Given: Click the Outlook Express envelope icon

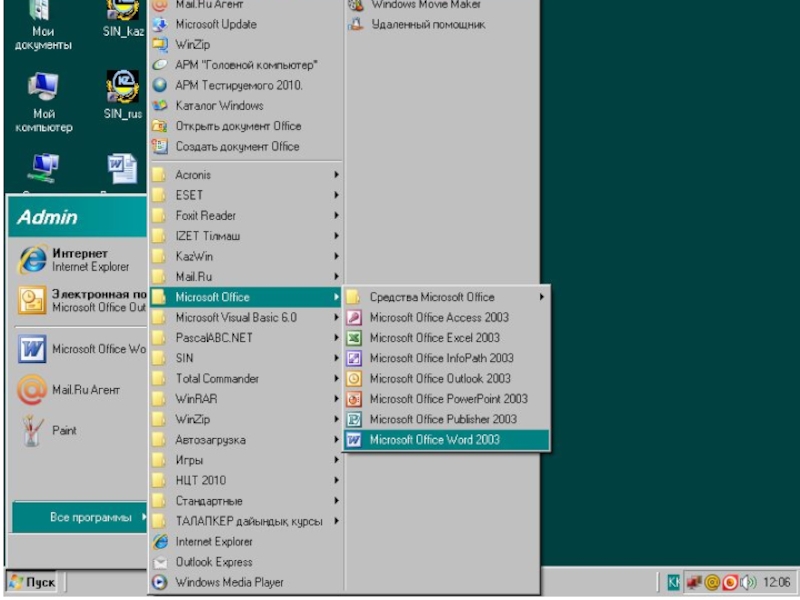Looking at the screenshot, I should pyautogui.click(x=160, y=562).
